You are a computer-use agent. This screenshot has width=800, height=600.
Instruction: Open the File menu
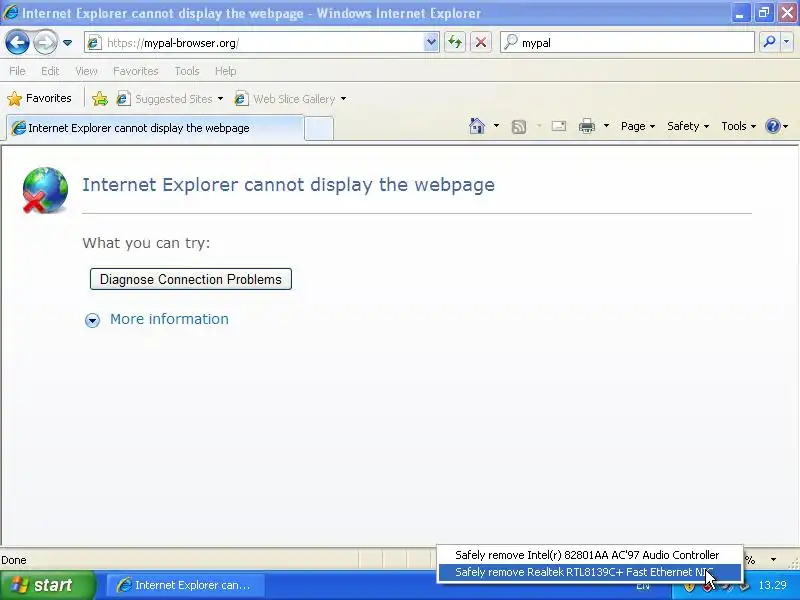click(17, 71)
